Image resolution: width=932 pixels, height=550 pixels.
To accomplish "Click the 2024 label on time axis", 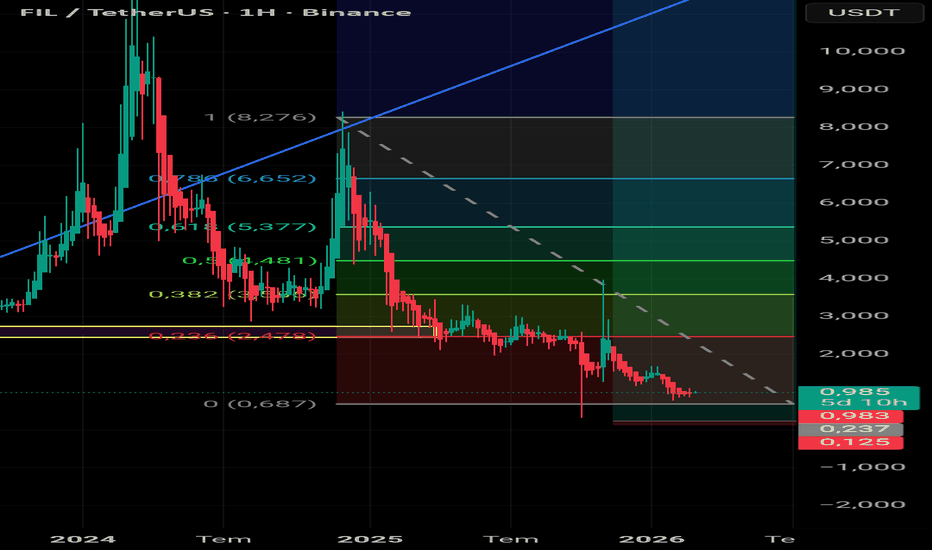I will click(83, 539).
